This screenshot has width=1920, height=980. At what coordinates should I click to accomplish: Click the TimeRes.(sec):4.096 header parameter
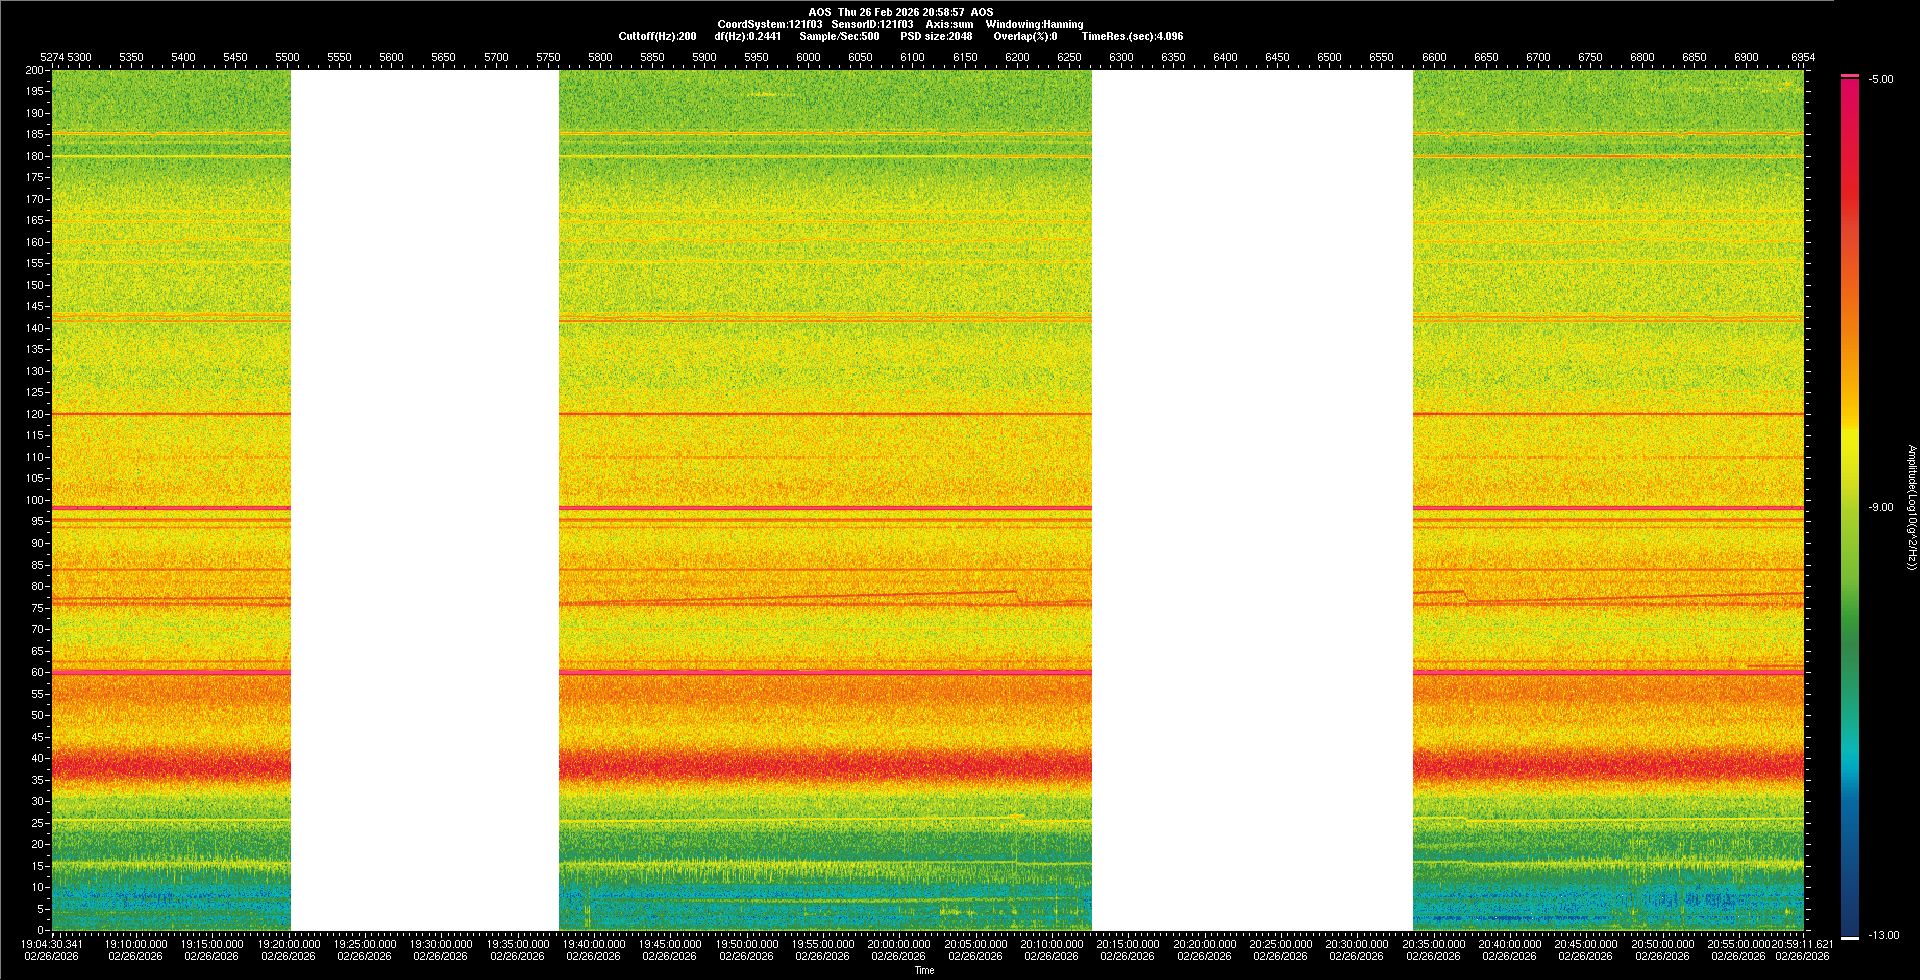point(1132,36)
